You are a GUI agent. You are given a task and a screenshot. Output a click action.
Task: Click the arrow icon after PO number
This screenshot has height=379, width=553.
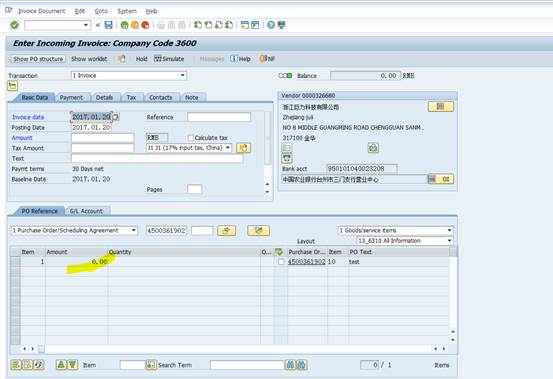[x=227, y=231]
